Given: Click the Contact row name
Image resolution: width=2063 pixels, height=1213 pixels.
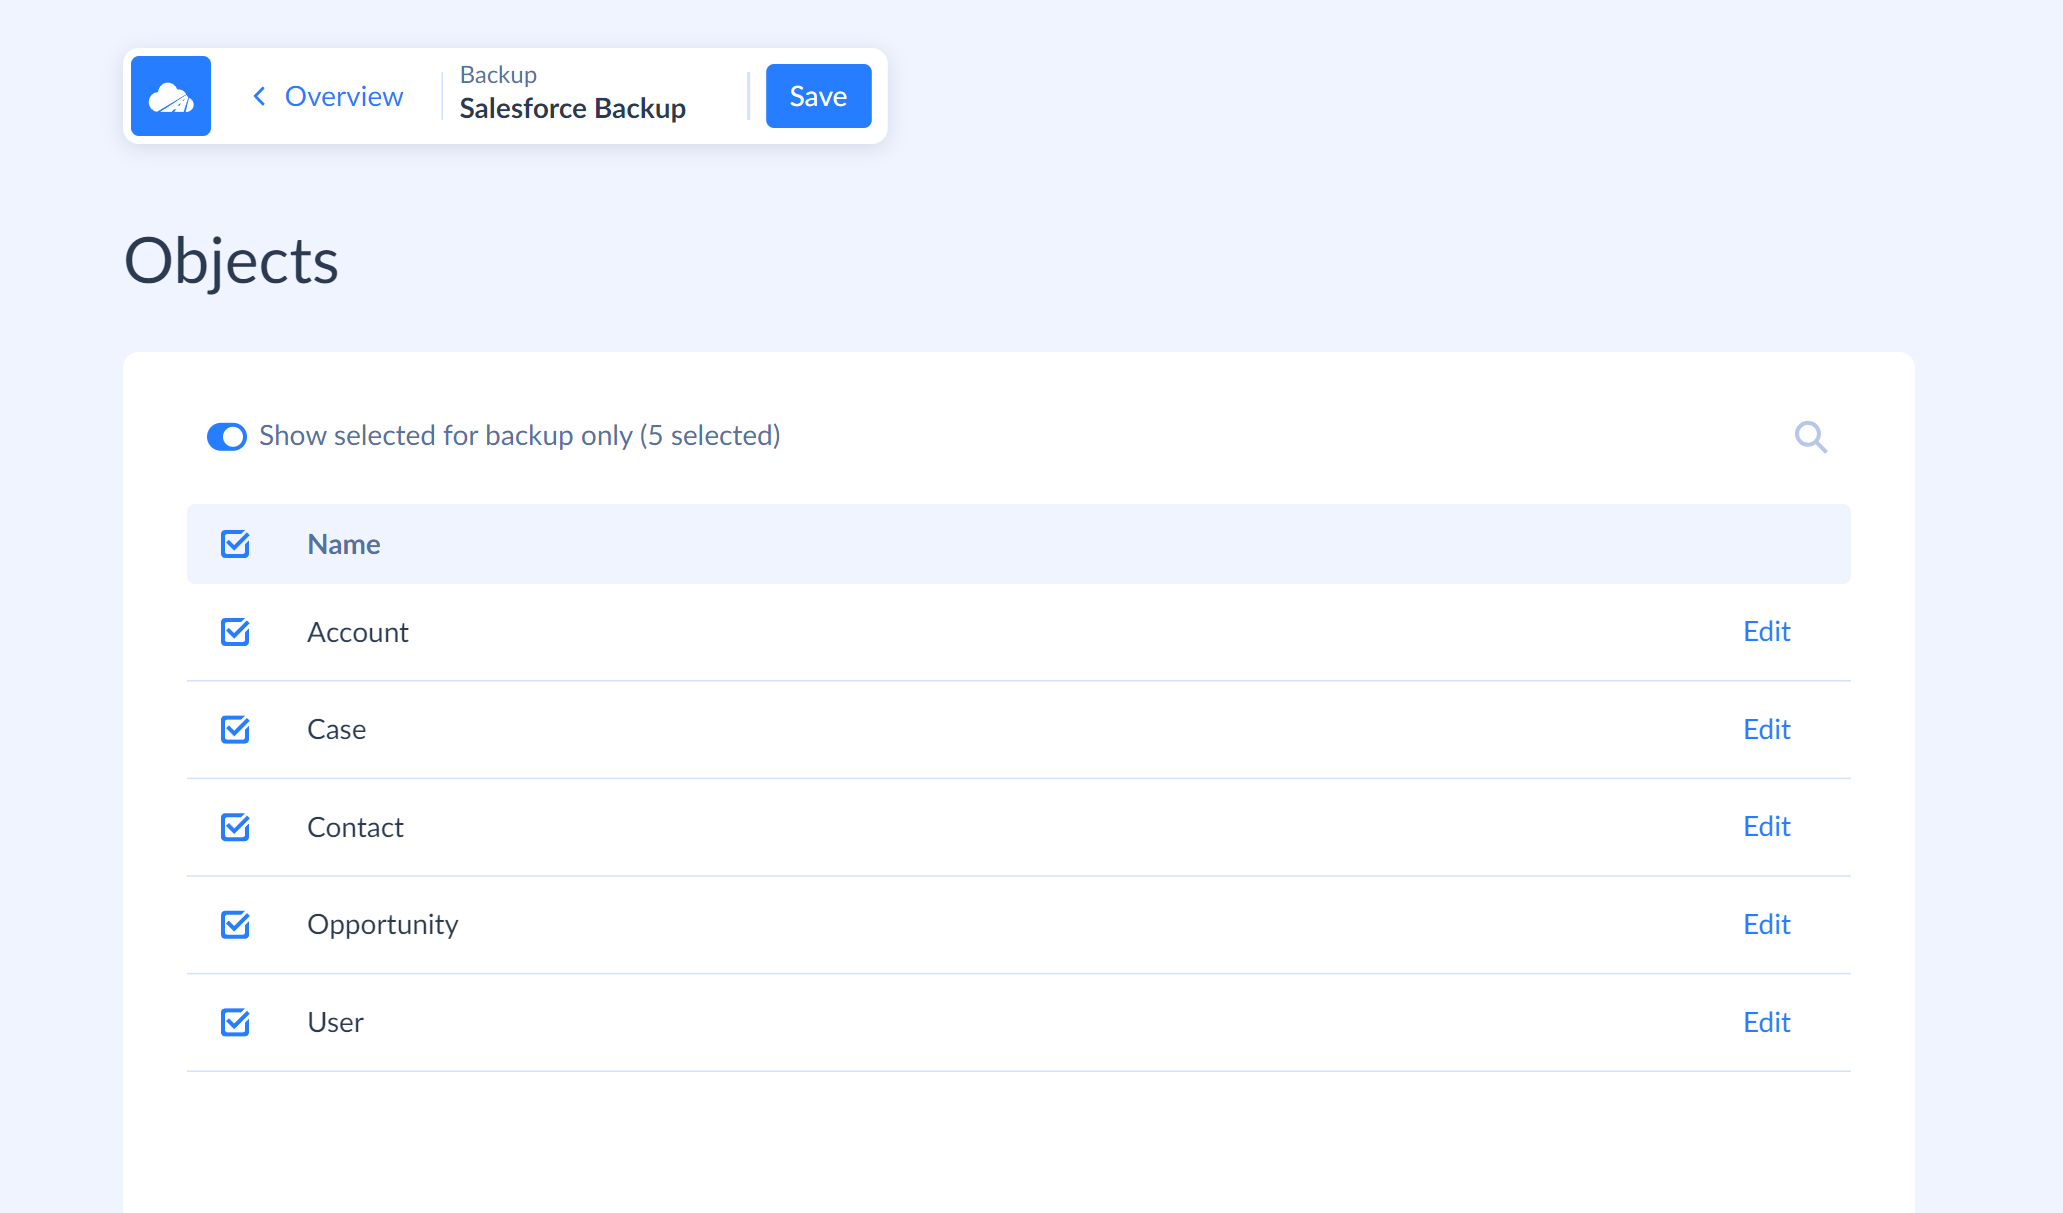Looking at the screenshot, I should pyautogui.click(x=355, y=827).
